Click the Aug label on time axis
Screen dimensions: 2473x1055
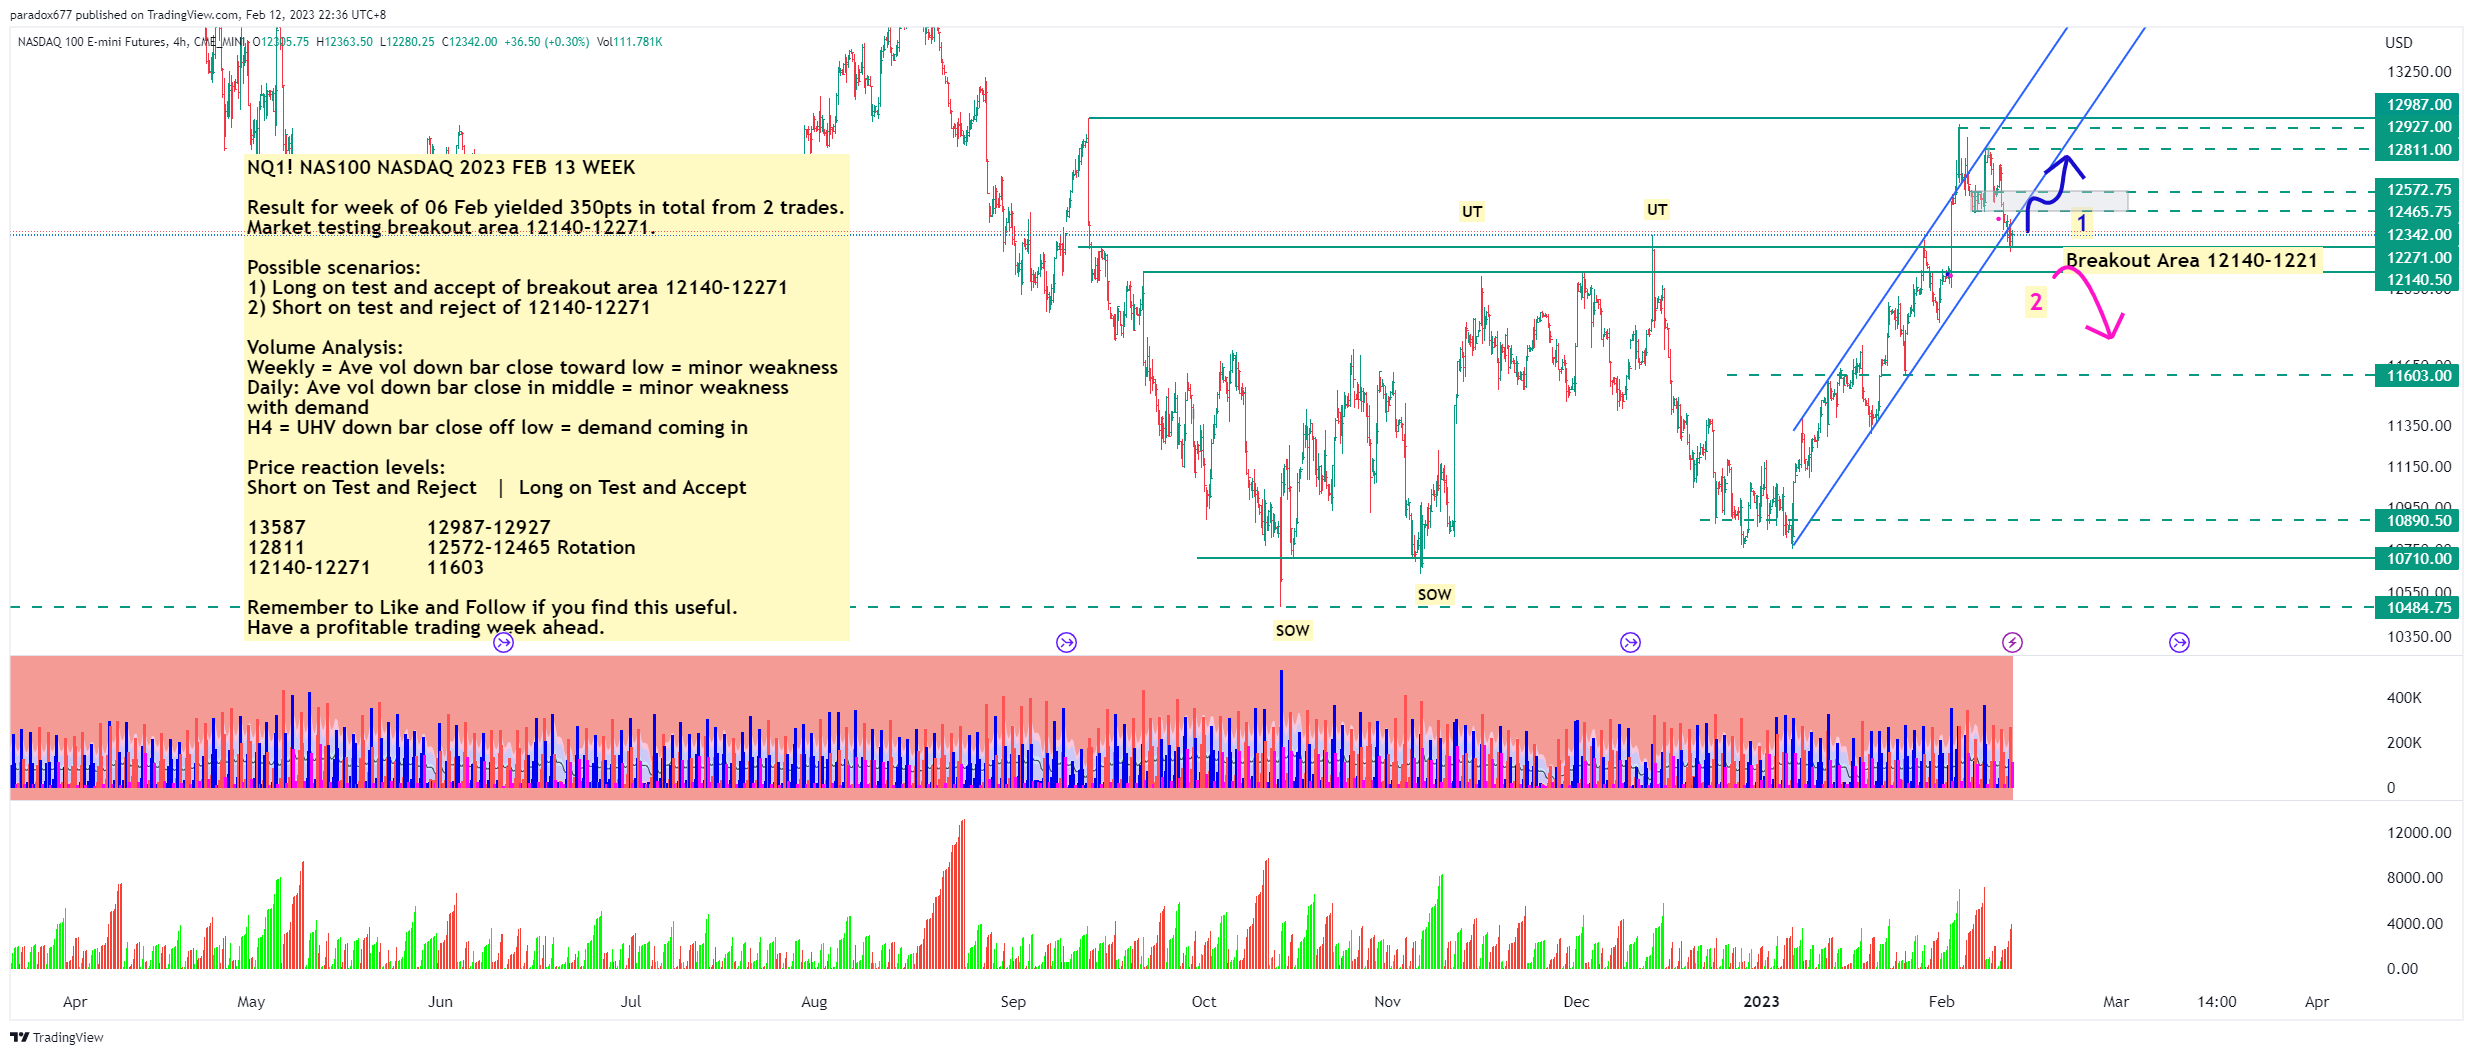[x=814, y=1002]
